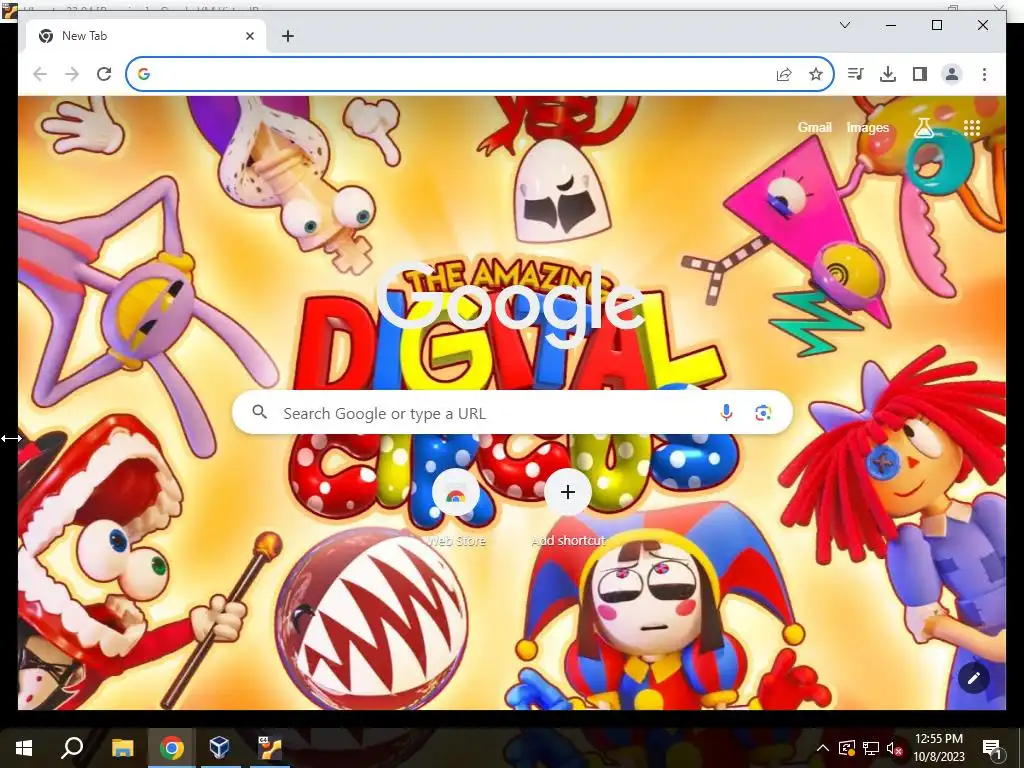Viewport: 1024px width, 768px height.
Task: Customize this page with the pencil button
Action: (x=974, y=678)
